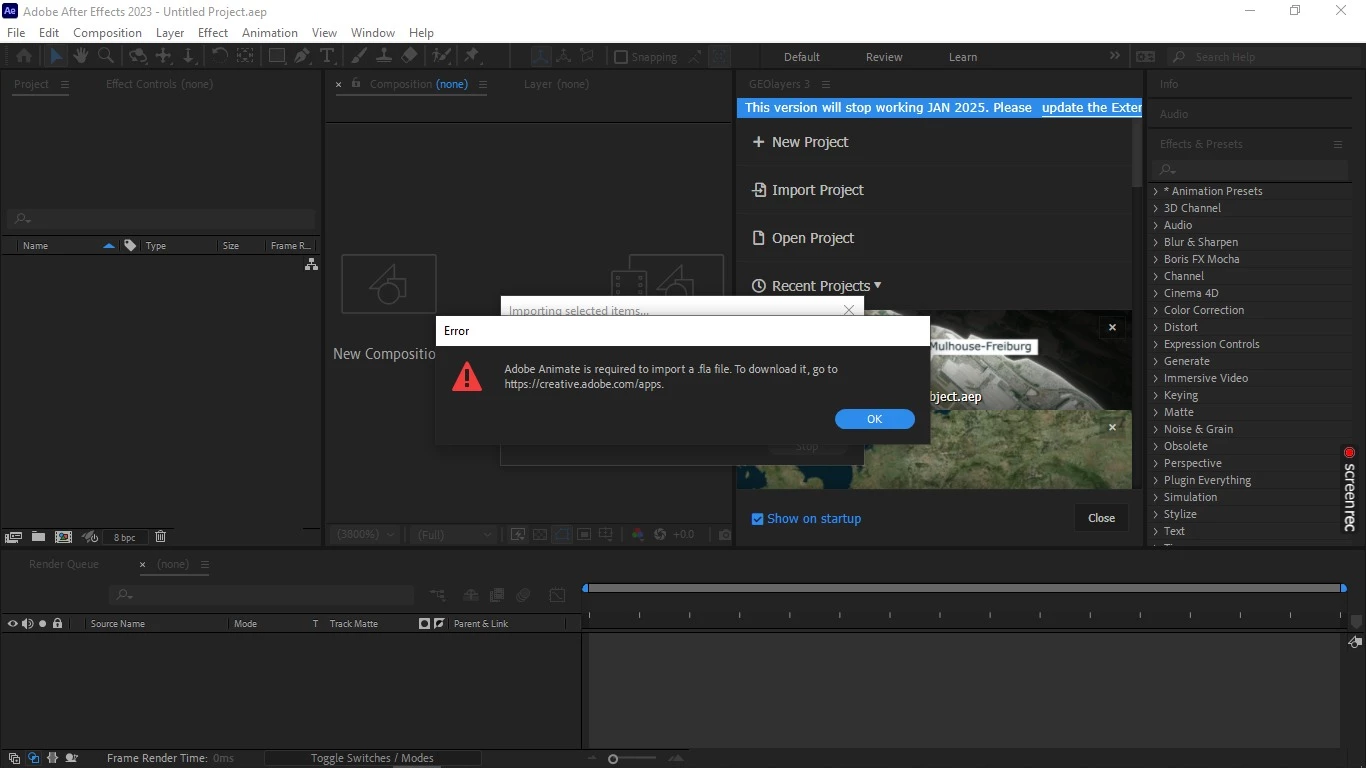Select the Orbit camera tool
The height and width of the screenshot is (768, 1366).
click(x=138, y=56)
